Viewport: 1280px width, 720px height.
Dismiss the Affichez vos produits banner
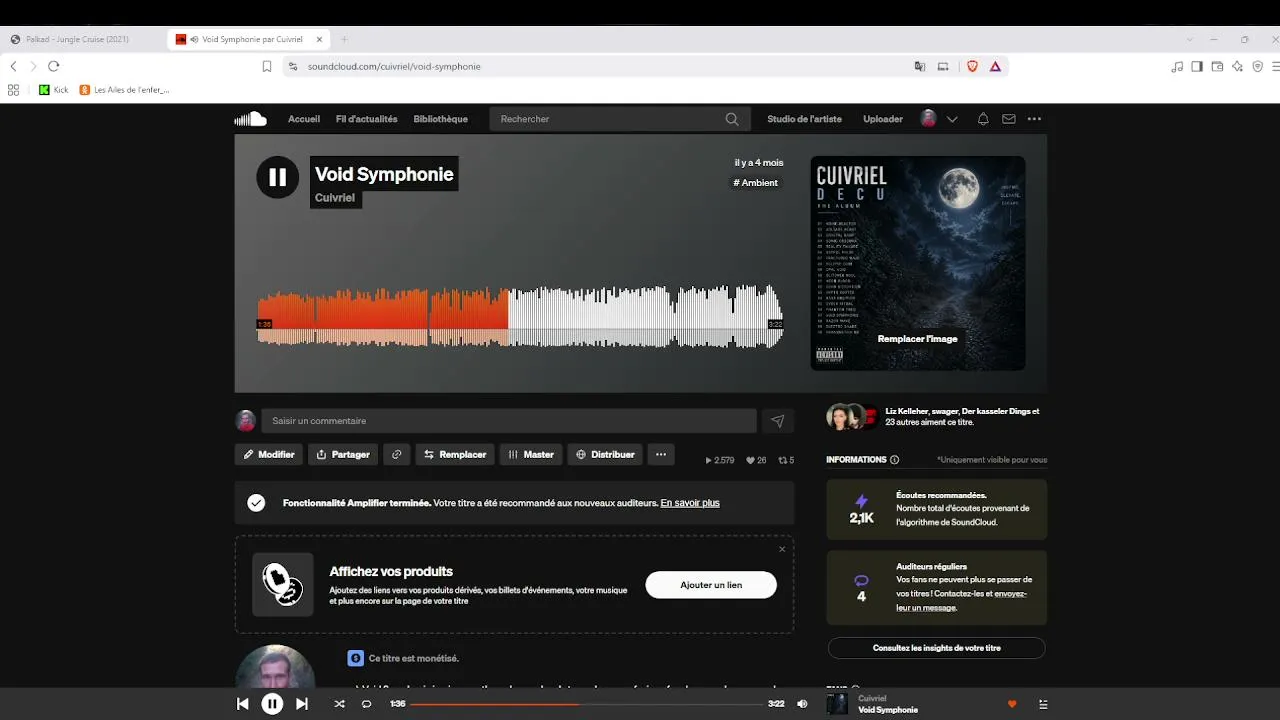point(782,549)
